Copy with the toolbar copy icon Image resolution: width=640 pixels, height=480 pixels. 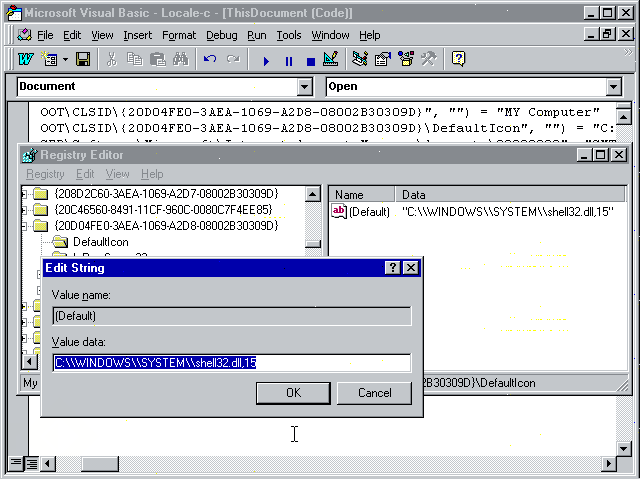[134, 59]
